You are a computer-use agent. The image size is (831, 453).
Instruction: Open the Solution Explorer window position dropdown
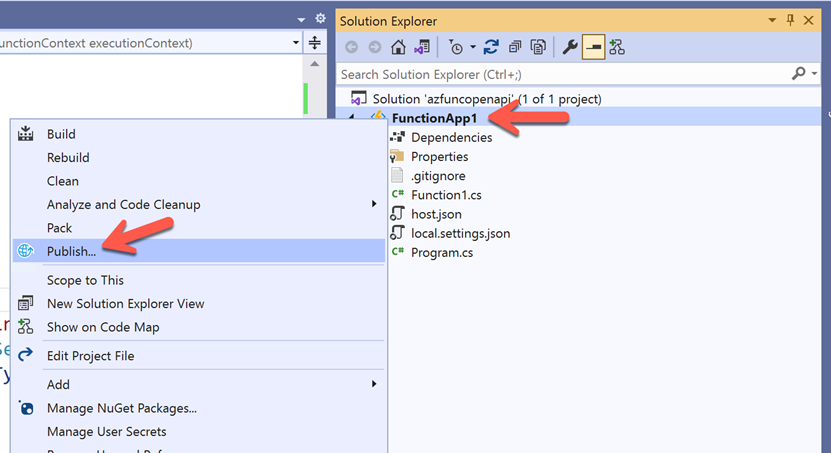[772, 20]
